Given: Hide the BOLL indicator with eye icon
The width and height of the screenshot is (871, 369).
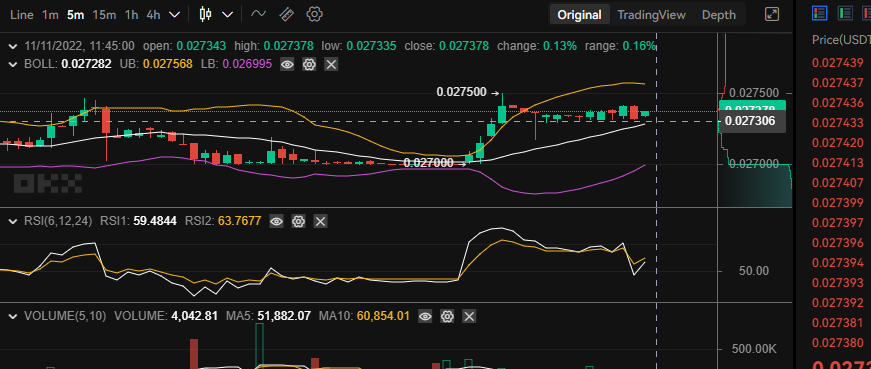Looking at the screenshot, I should [287, 64].
